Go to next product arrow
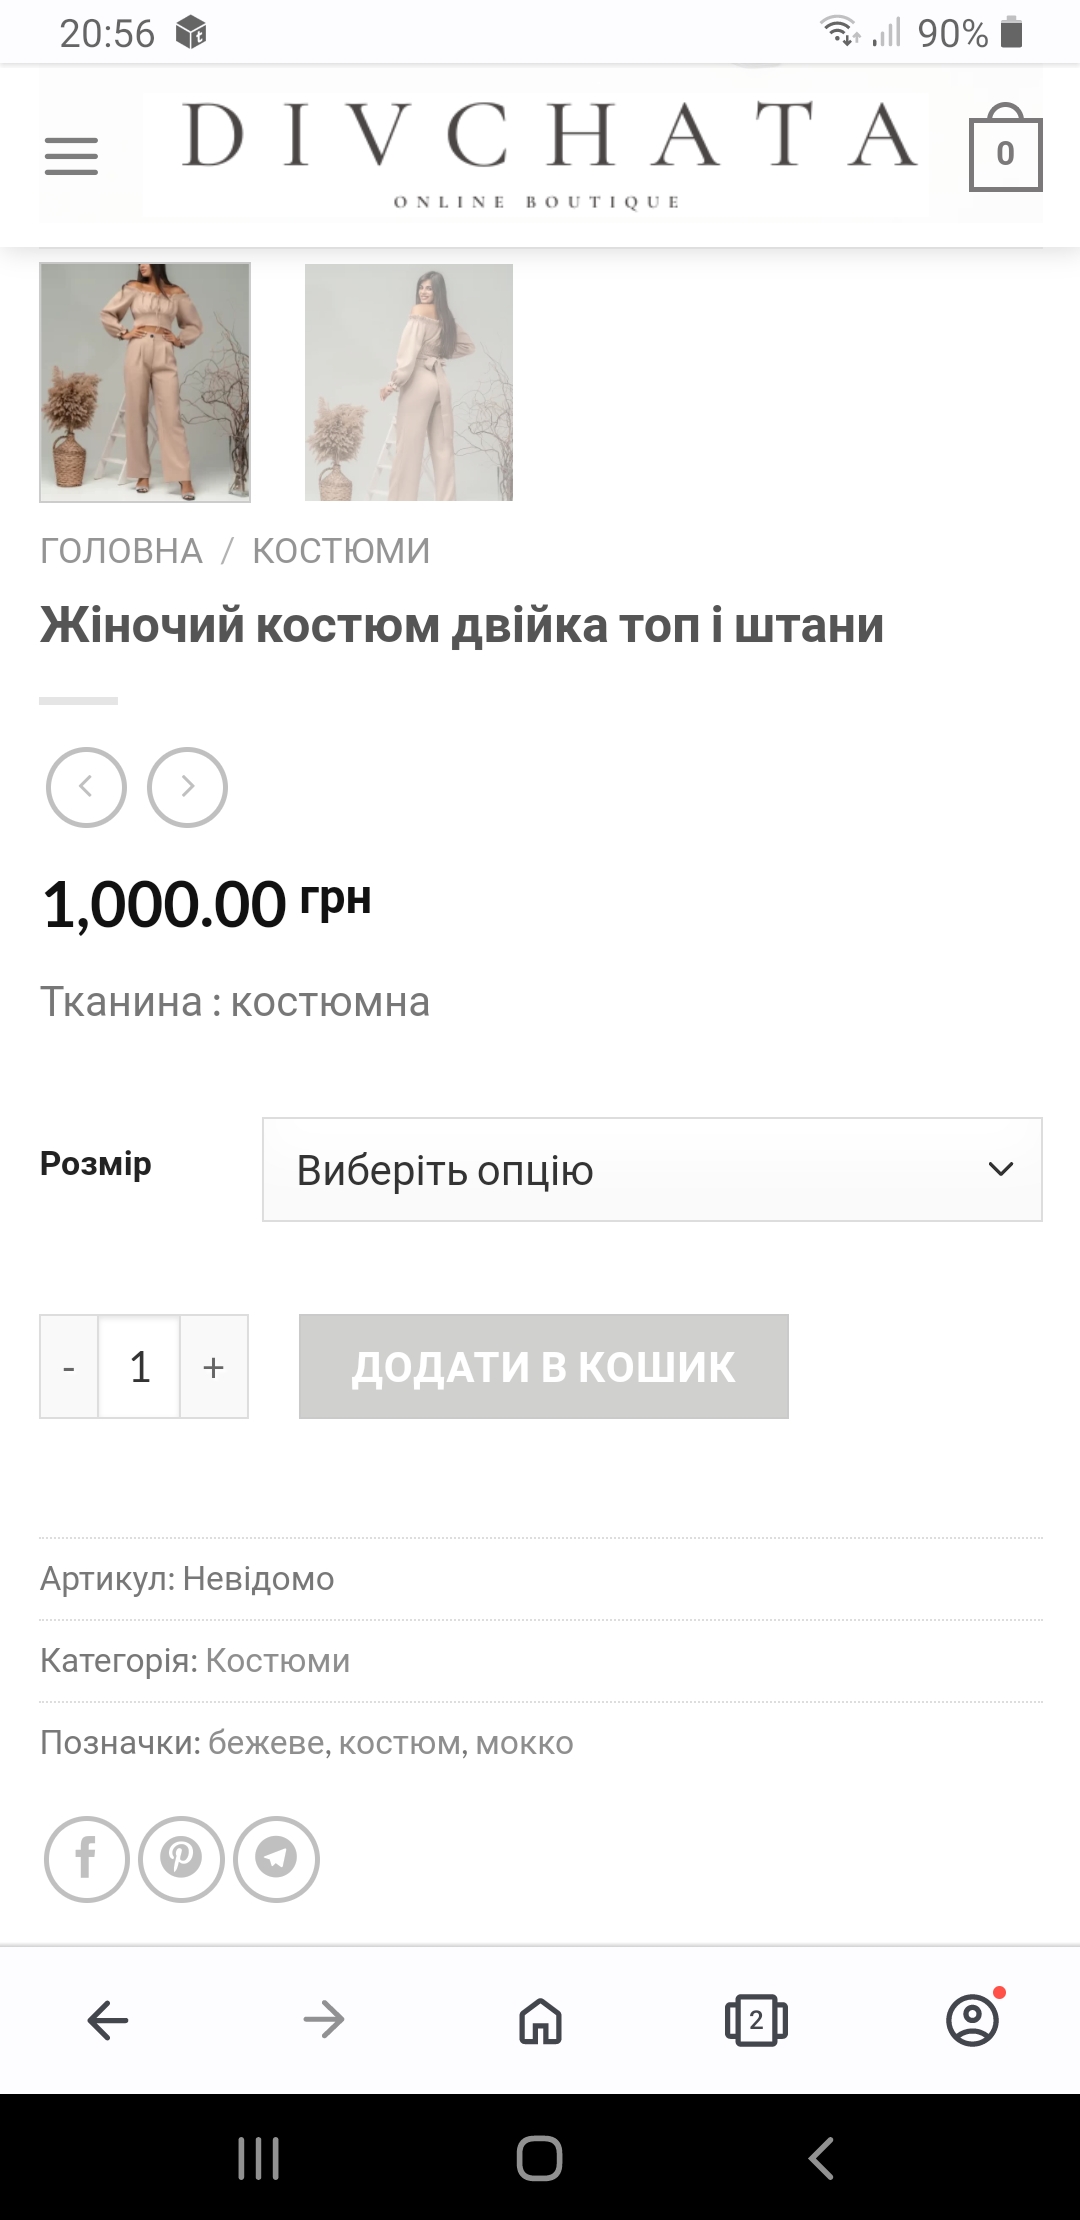Viewport: 1080px width, 2220px height. coord(187,787)
